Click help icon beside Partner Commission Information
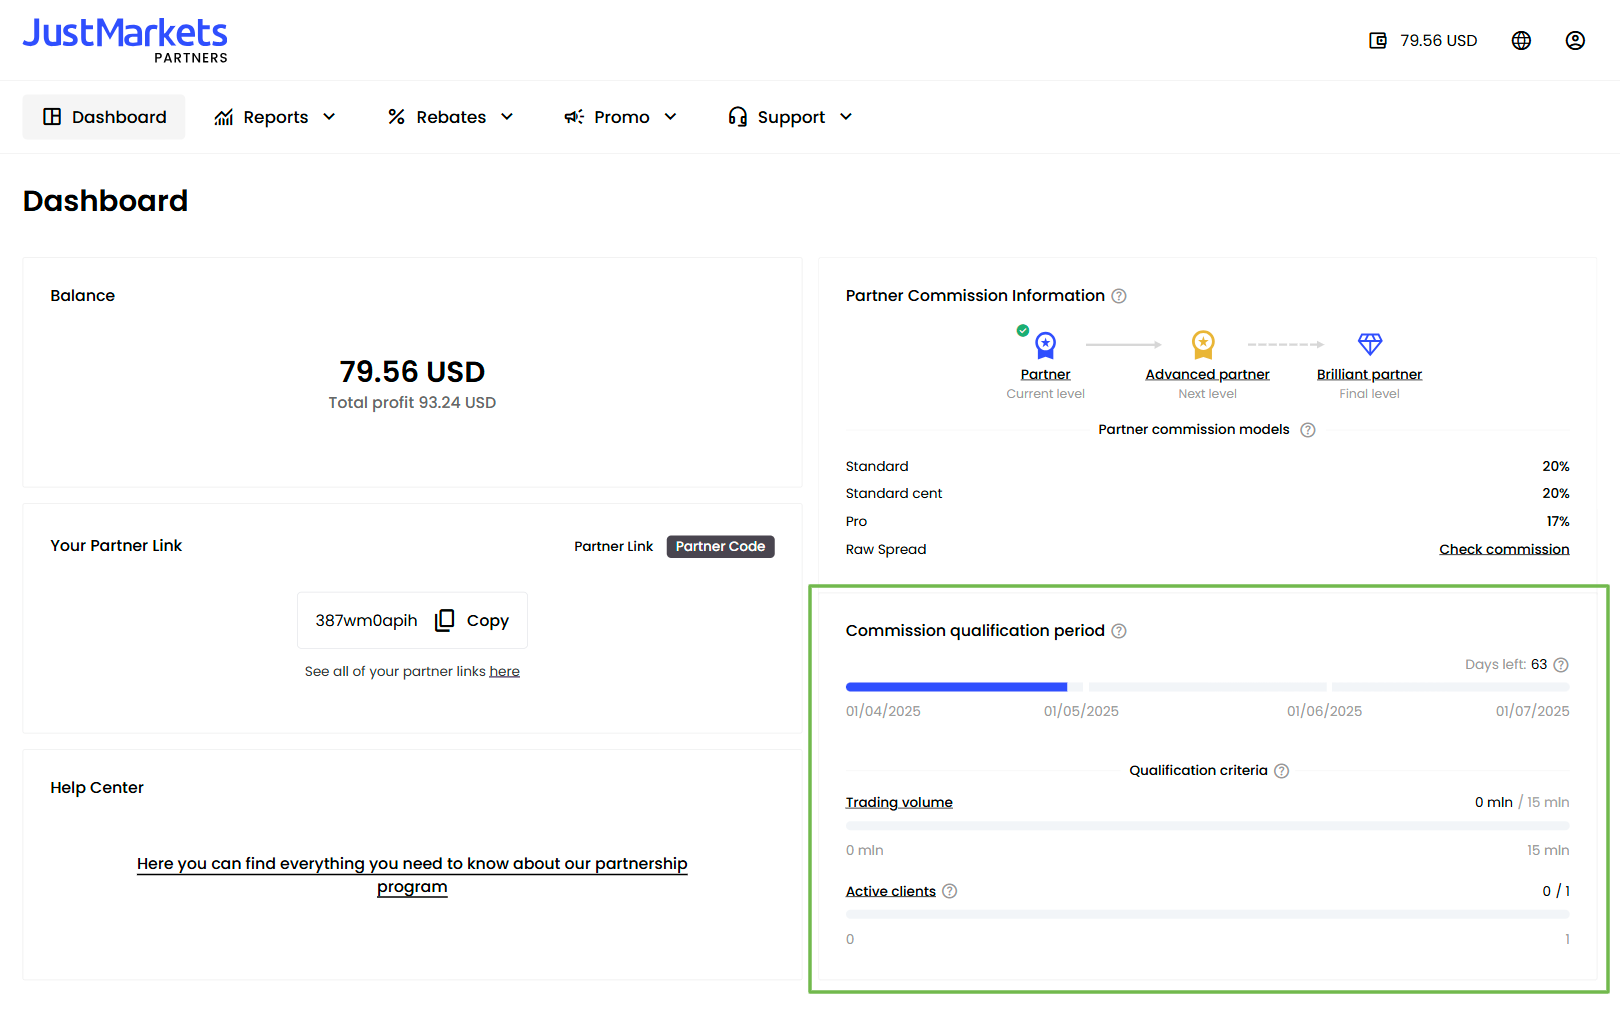The width and height of the screenshot is (1620, 1012). [1119, 296]
